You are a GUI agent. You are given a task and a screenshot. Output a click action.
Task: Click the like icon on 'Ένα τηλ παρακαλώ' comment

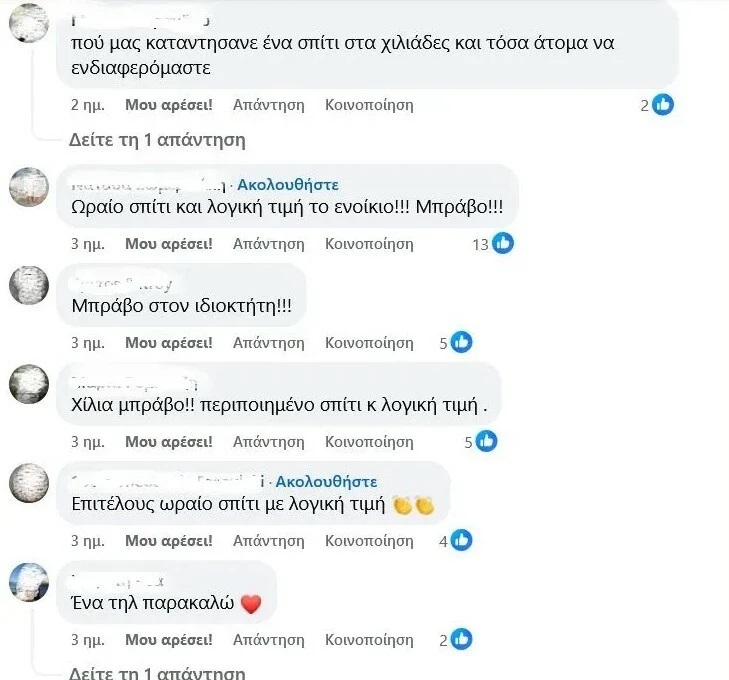[x=461, y=639]
